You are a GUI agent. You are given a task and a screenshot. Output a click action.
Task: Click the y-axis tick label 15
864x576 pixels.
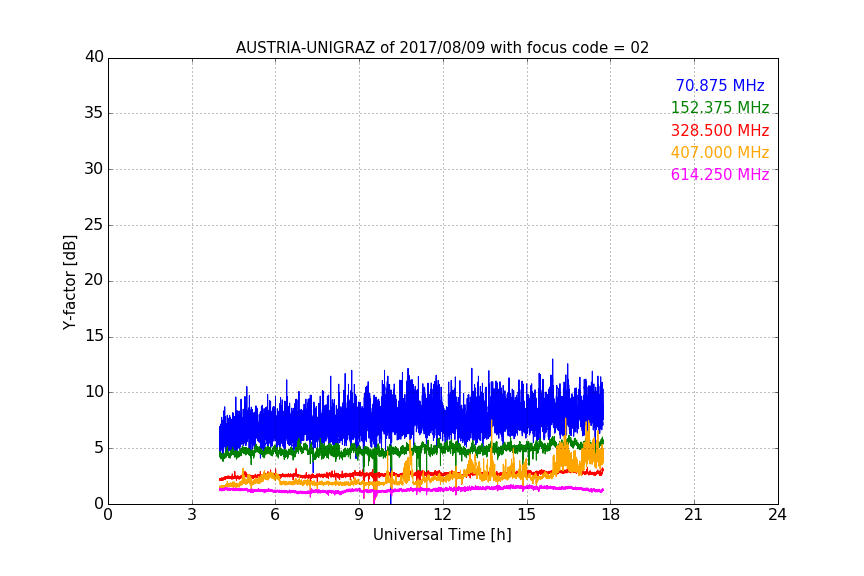click(x=94, y=336)
